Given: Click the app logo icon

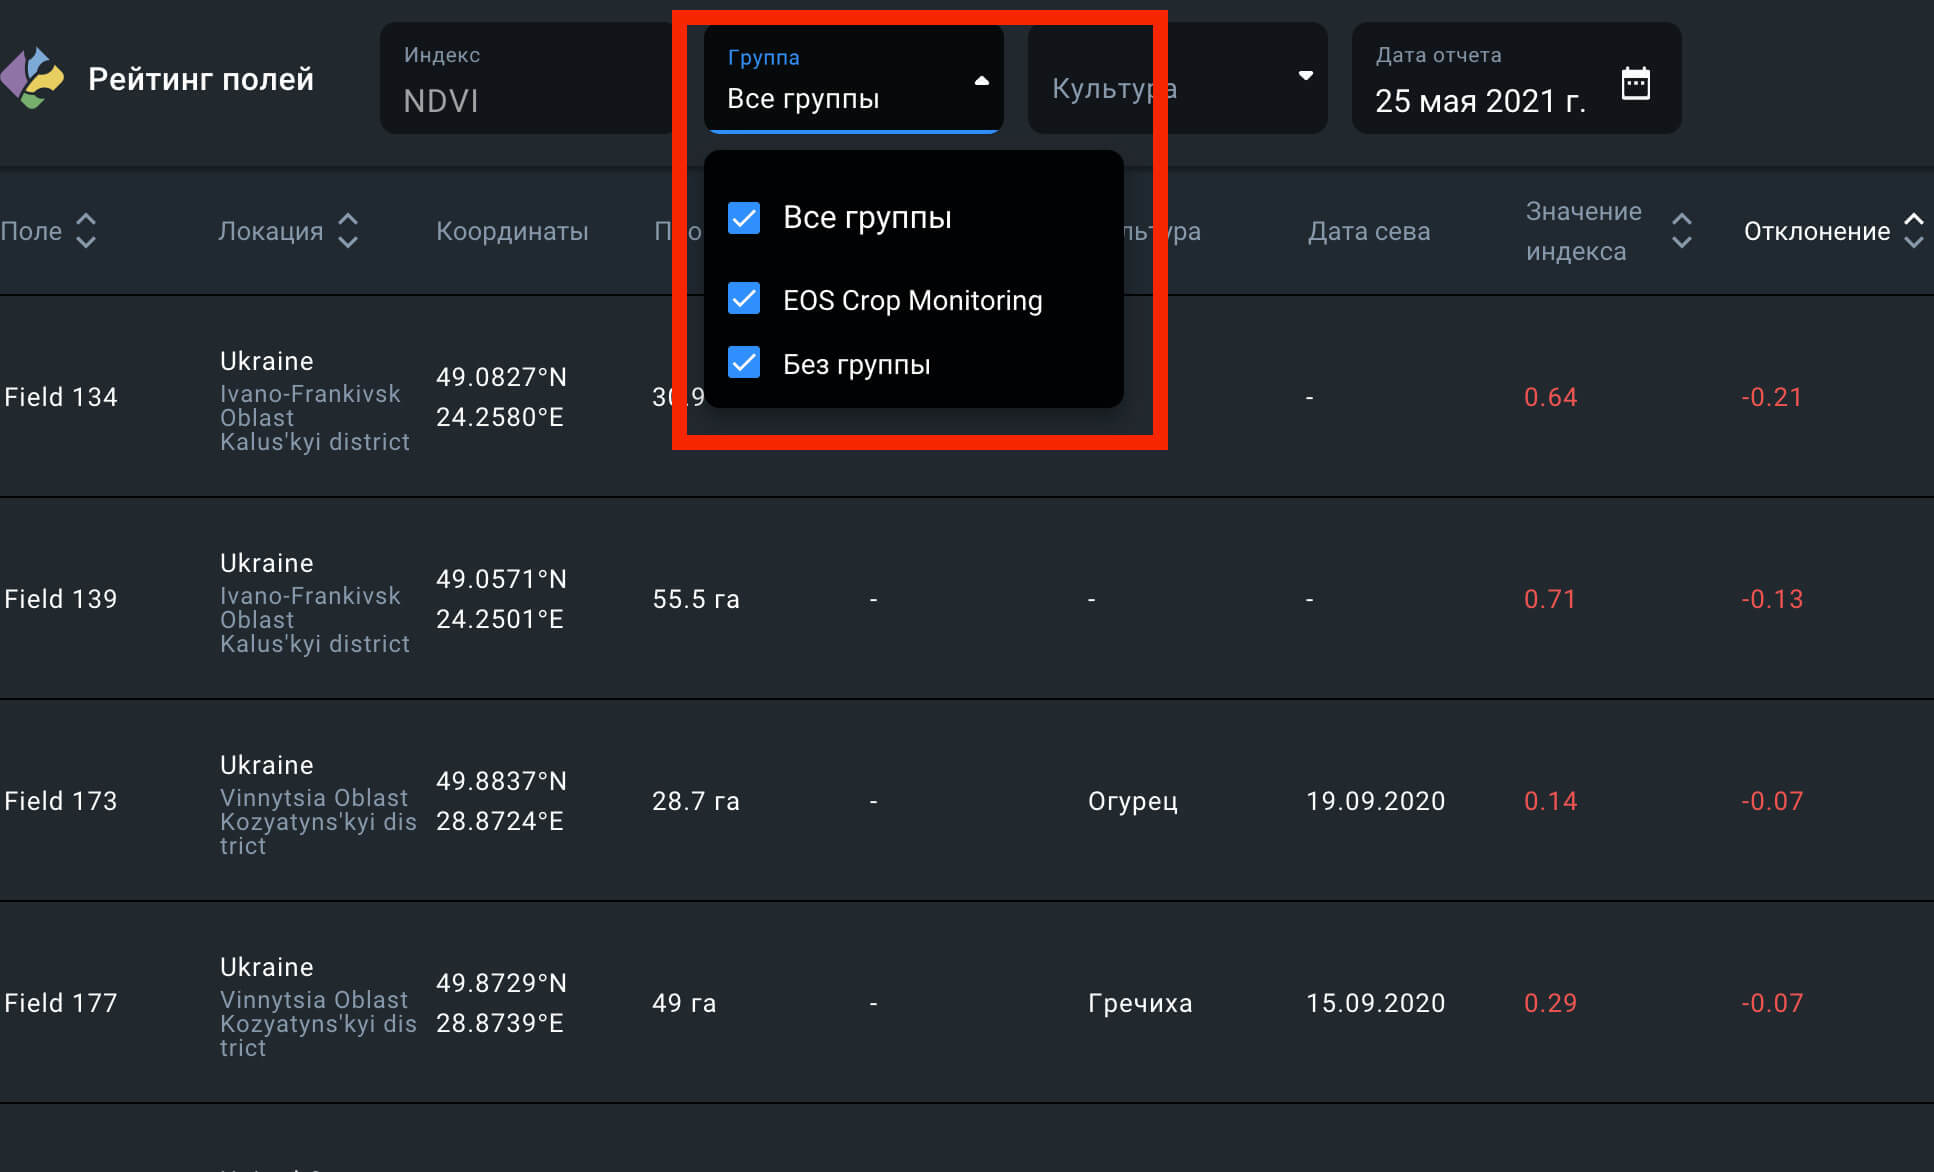Looking at the screenshot, I should pos(34,78).
